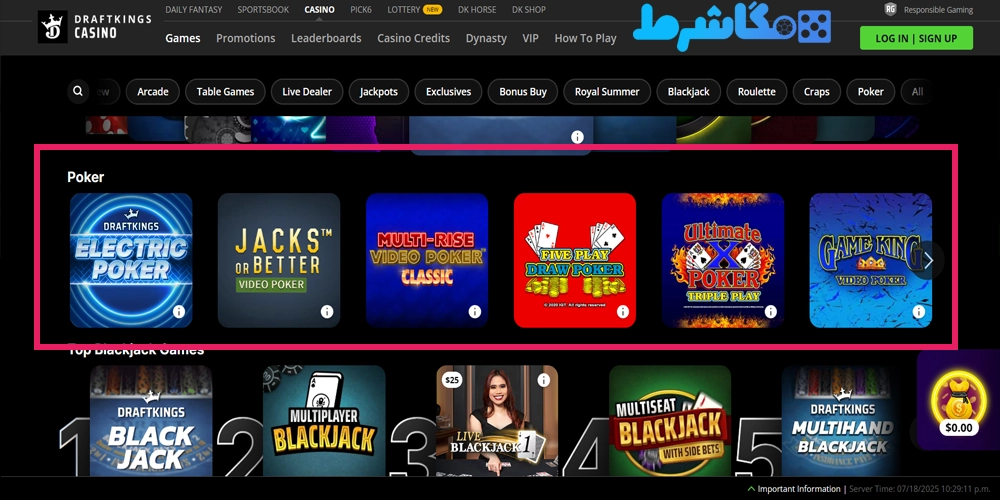1000x500 pixels.
Task: Open Multiplayer Blackjack game tile
Action: (324, 421)
